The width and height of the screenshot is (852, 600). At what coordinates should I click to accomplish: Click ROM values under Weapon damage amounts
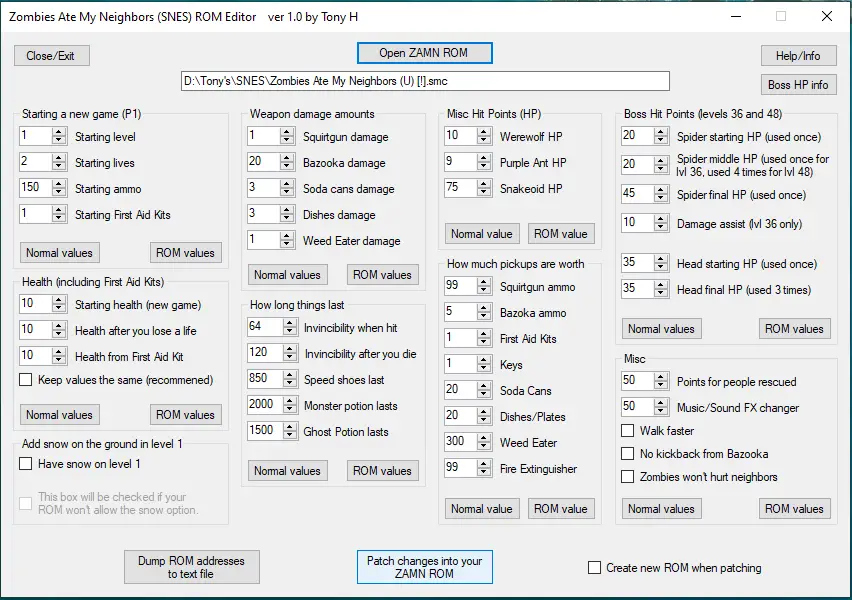pyautogui.click(x=383, y=274)
